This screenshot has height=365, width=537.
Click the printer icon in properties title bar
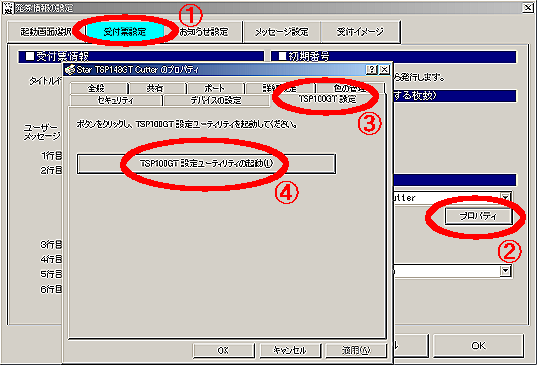coord(70,70)
